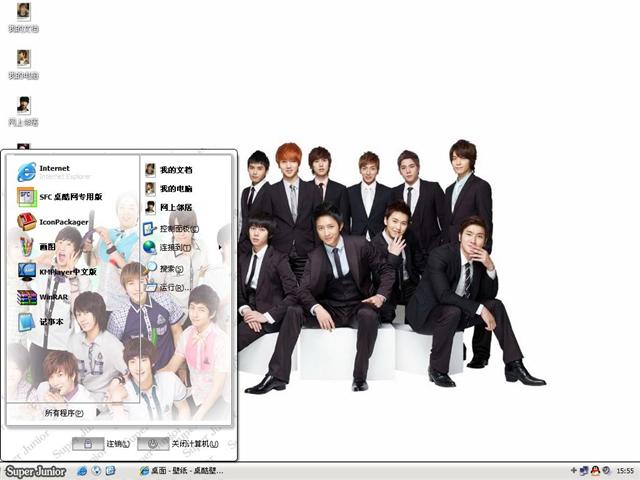The image size is (640, 480).
Task: Click the second quick-launch icon
Action: (x=96, y=471)
